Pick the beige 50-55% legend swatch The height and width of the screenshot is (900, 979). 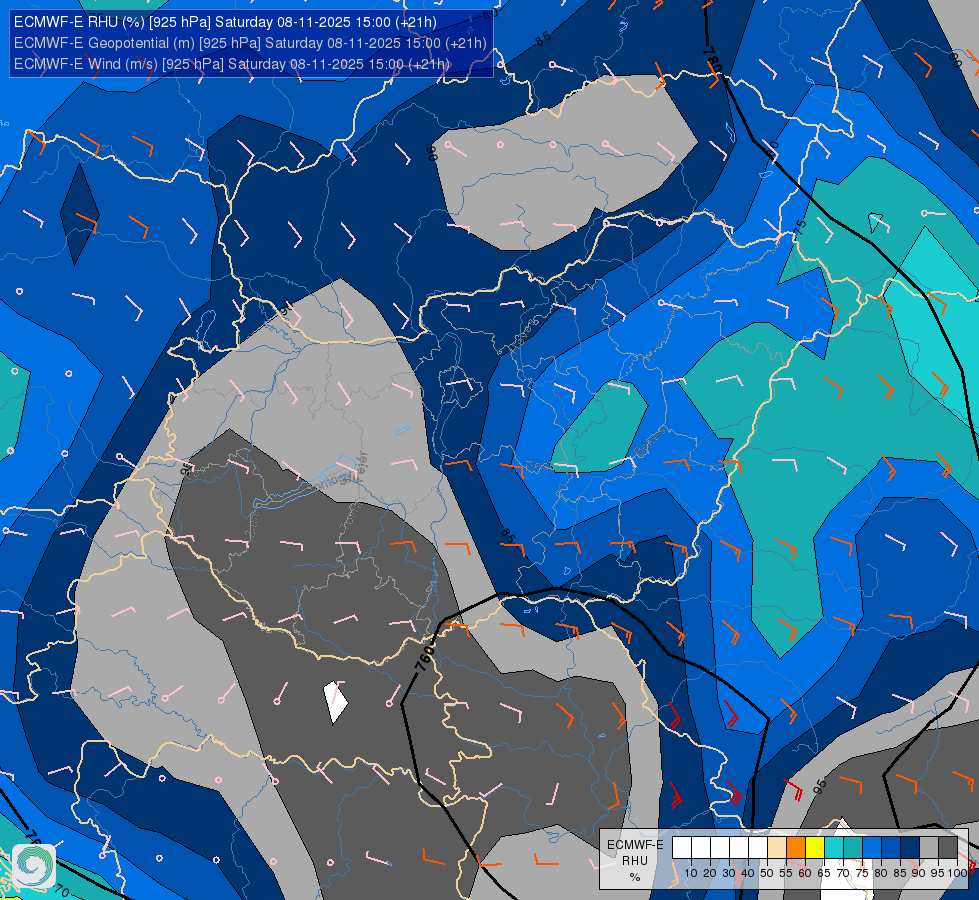777,847
